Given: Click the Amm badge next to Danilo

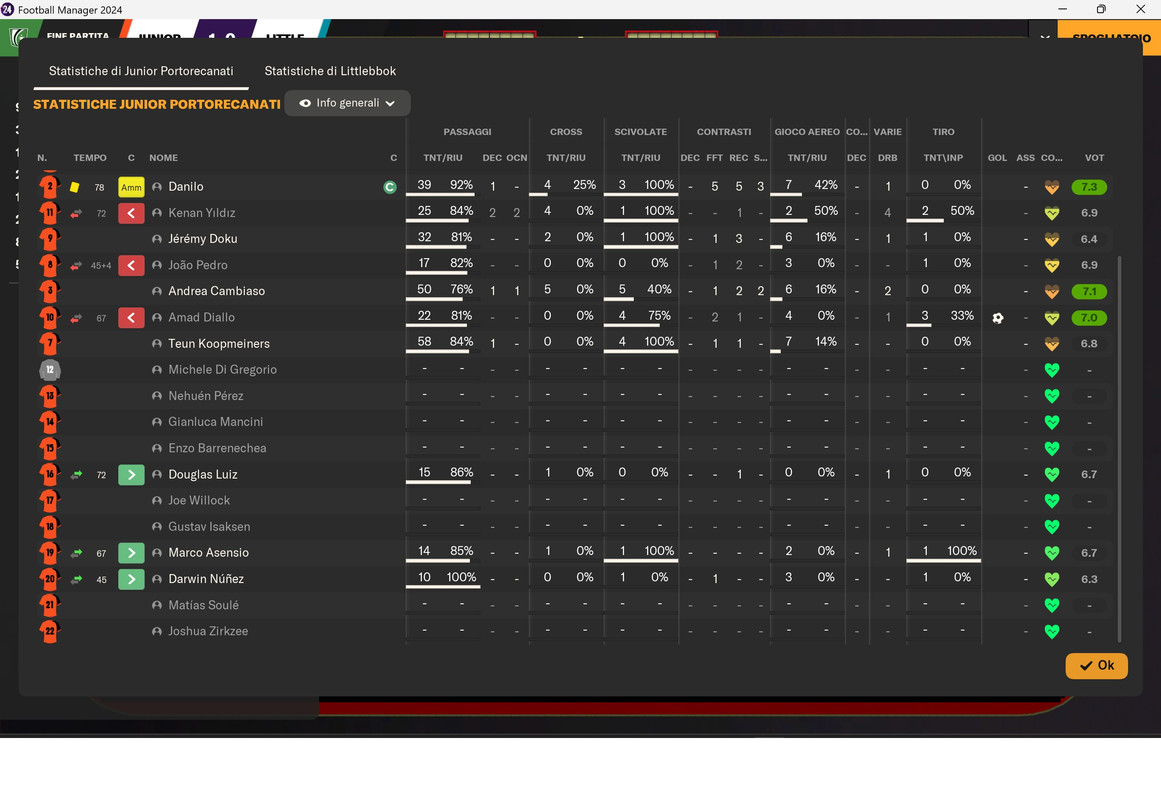Looking at the screenshot, I should [131, 187].
